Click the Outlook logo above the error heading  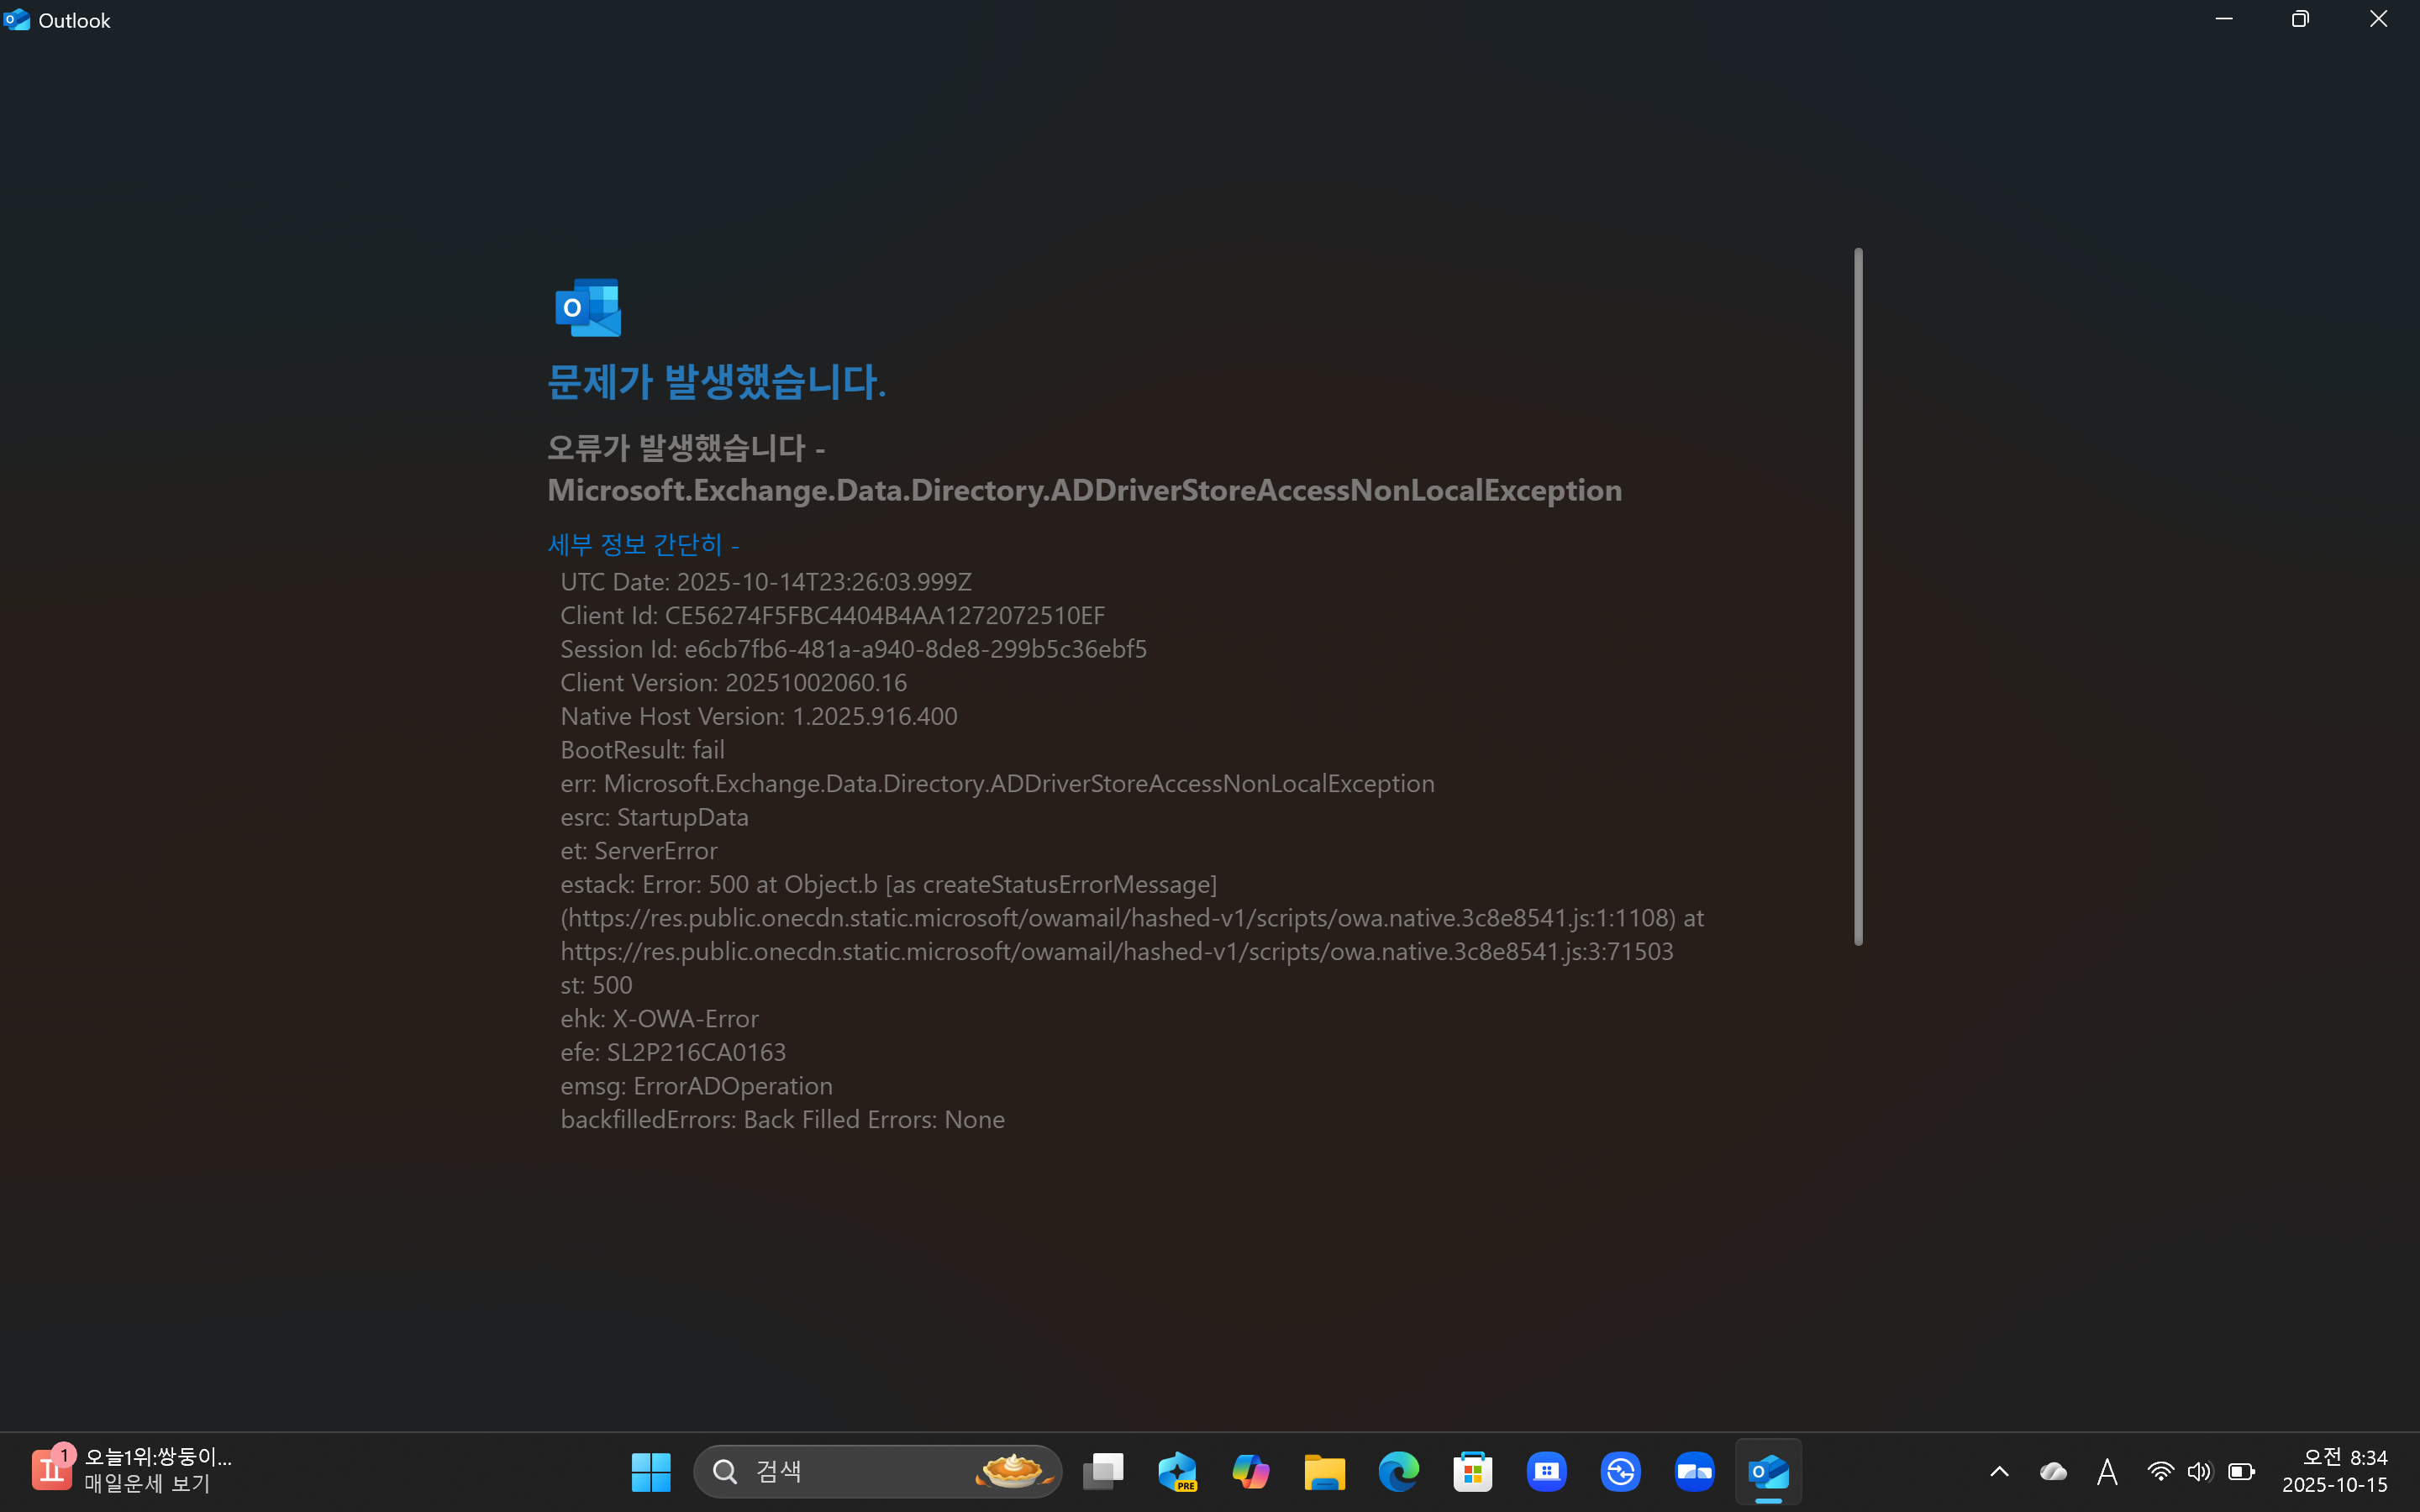[588, 307]
